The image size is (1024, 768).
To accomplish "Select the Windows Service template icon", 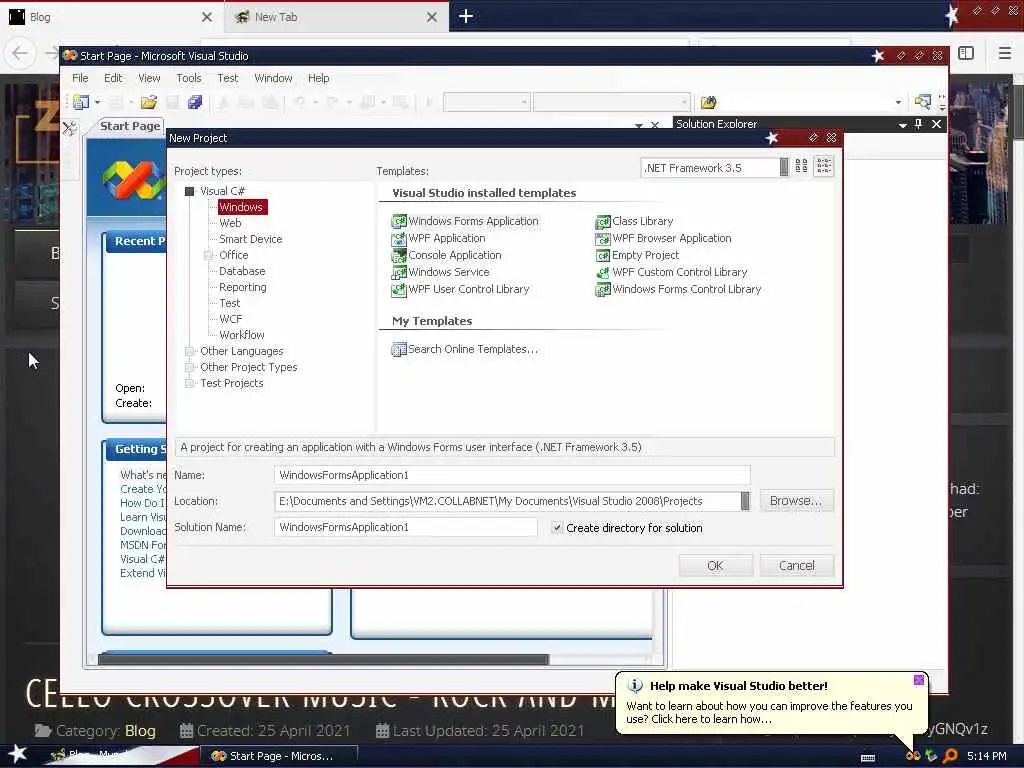I will tap(398, 272).
